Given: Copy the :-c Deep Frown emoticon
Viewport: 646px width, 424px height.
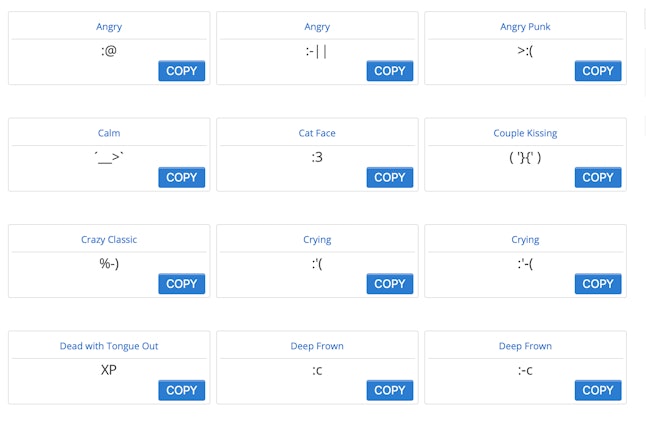Looking at the screenshot, I should pos(597,390).
